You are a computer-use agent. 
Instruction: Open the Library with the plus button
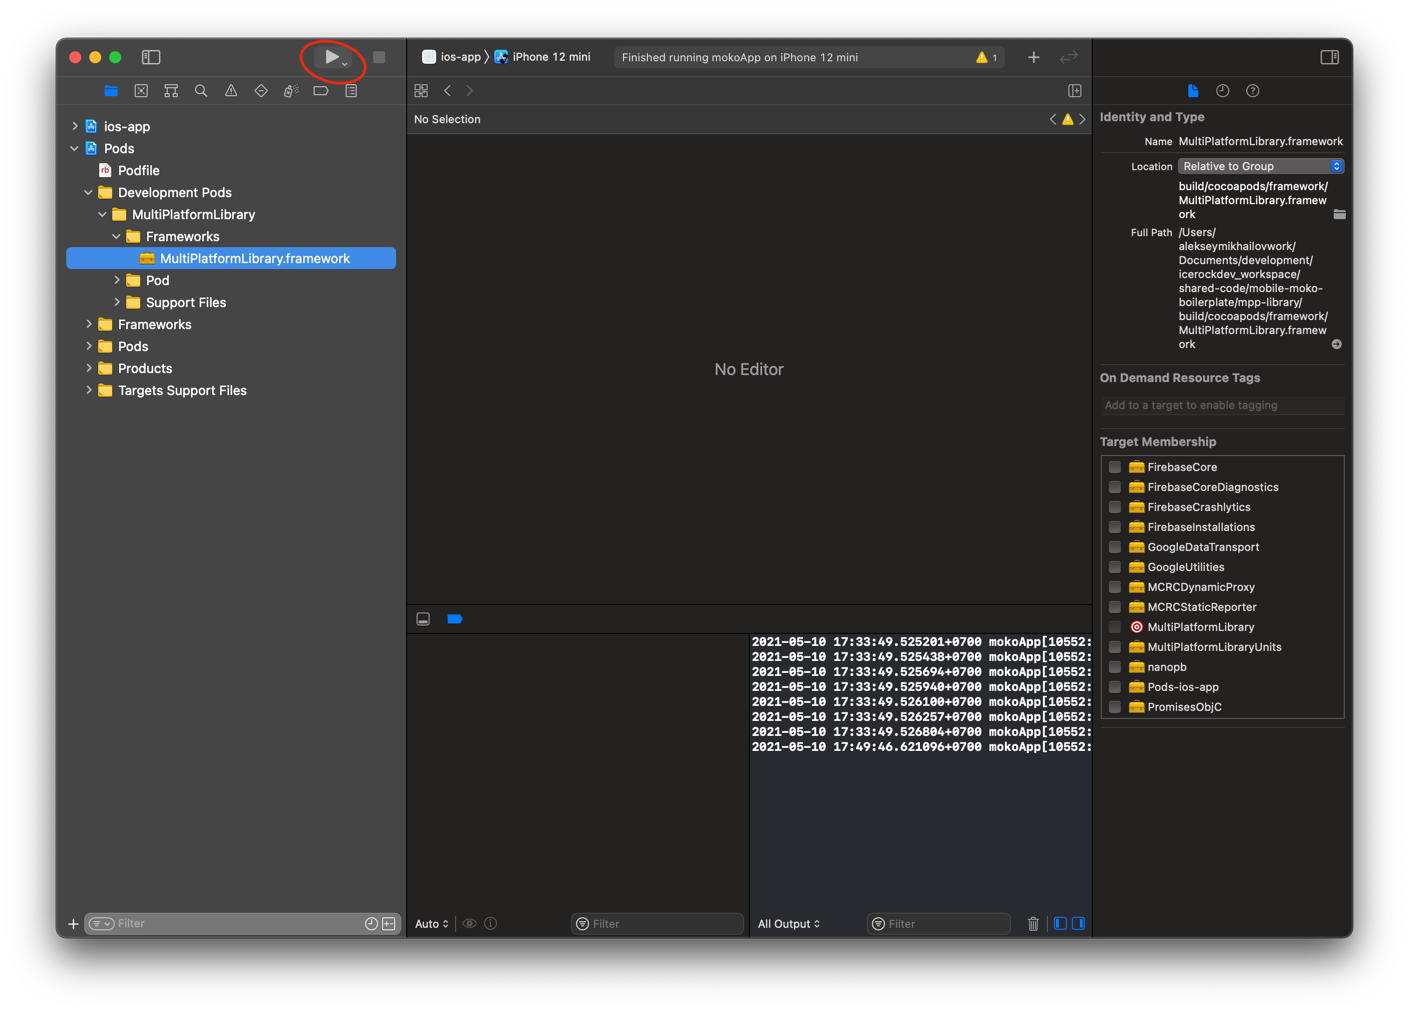coord(1033,57)
